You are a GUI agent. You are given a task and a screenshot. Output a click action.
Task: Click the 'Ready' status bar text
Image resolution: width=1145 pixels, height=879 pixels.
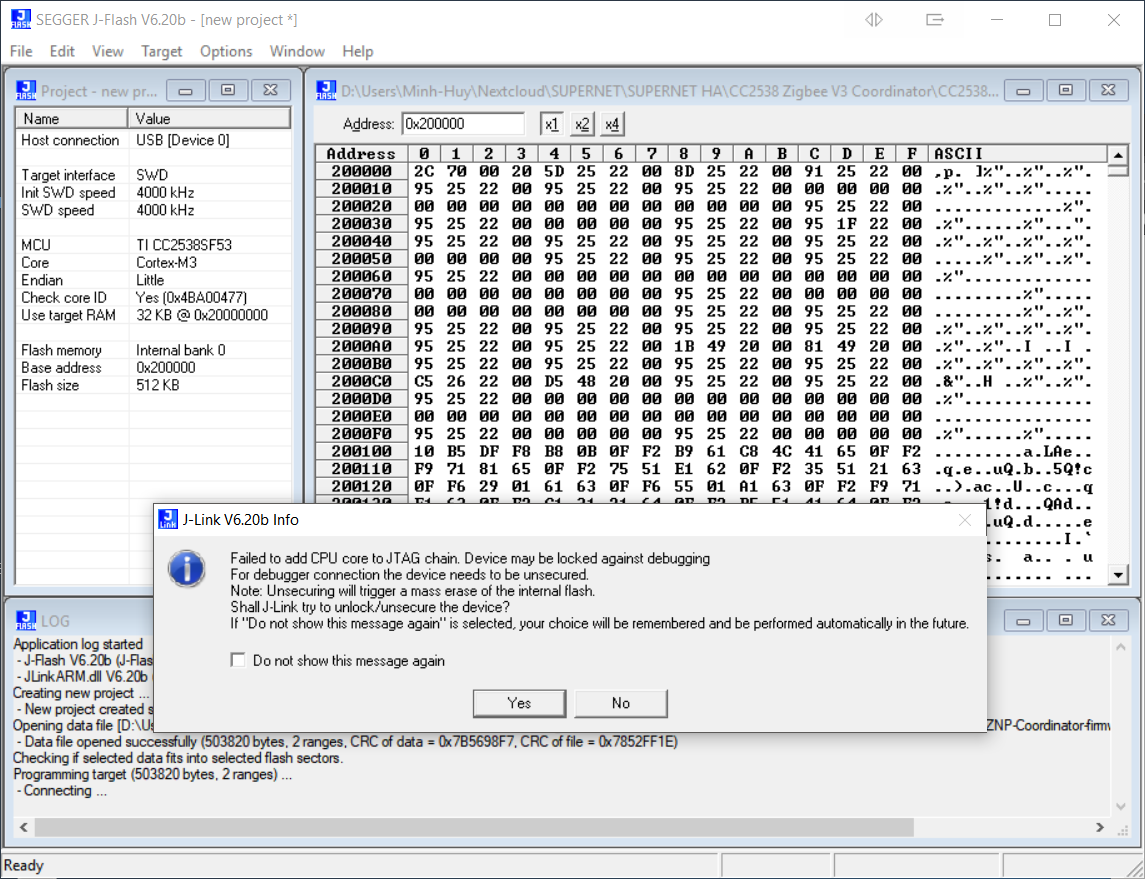(x=24, y=866)
